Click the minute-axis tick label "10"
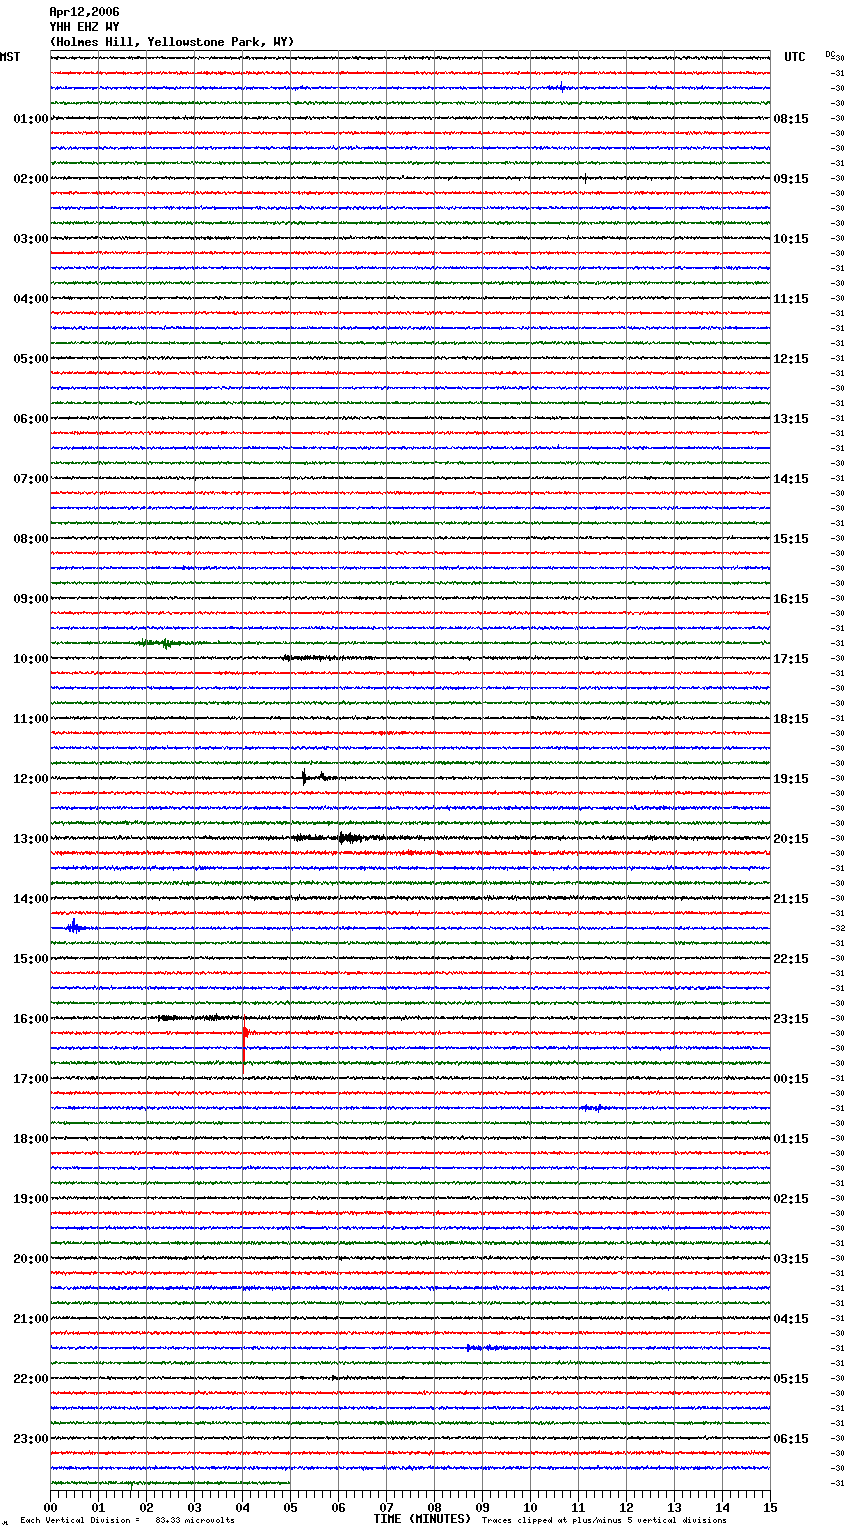 click(x=530, y=1507)
